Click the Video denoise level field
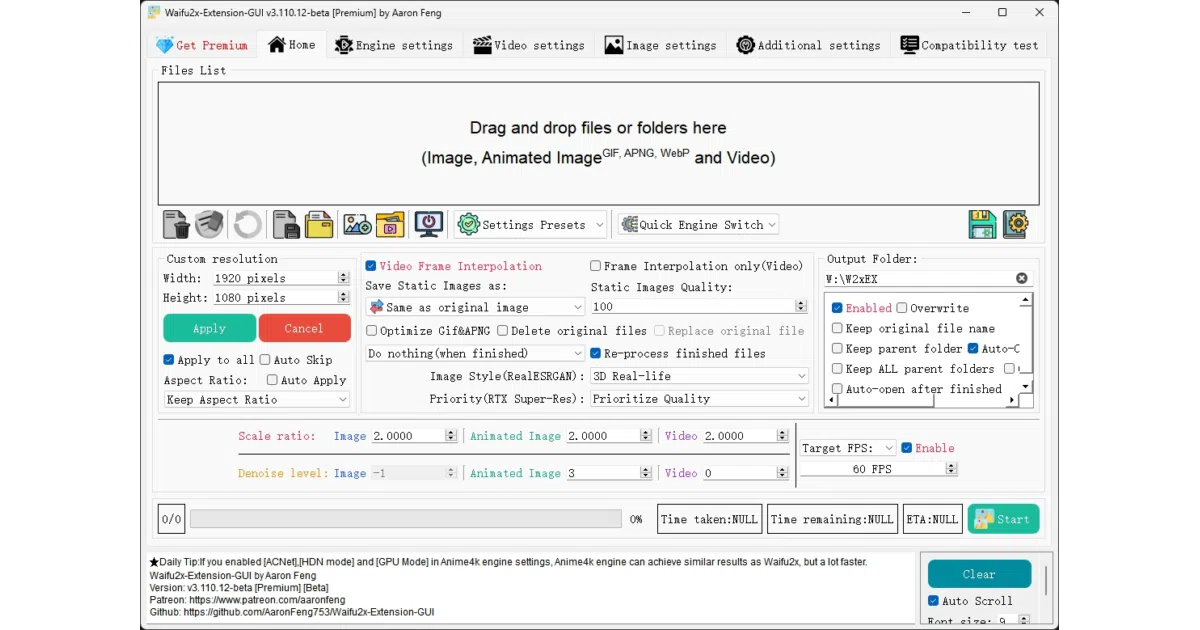 click(x=746, y=473)
